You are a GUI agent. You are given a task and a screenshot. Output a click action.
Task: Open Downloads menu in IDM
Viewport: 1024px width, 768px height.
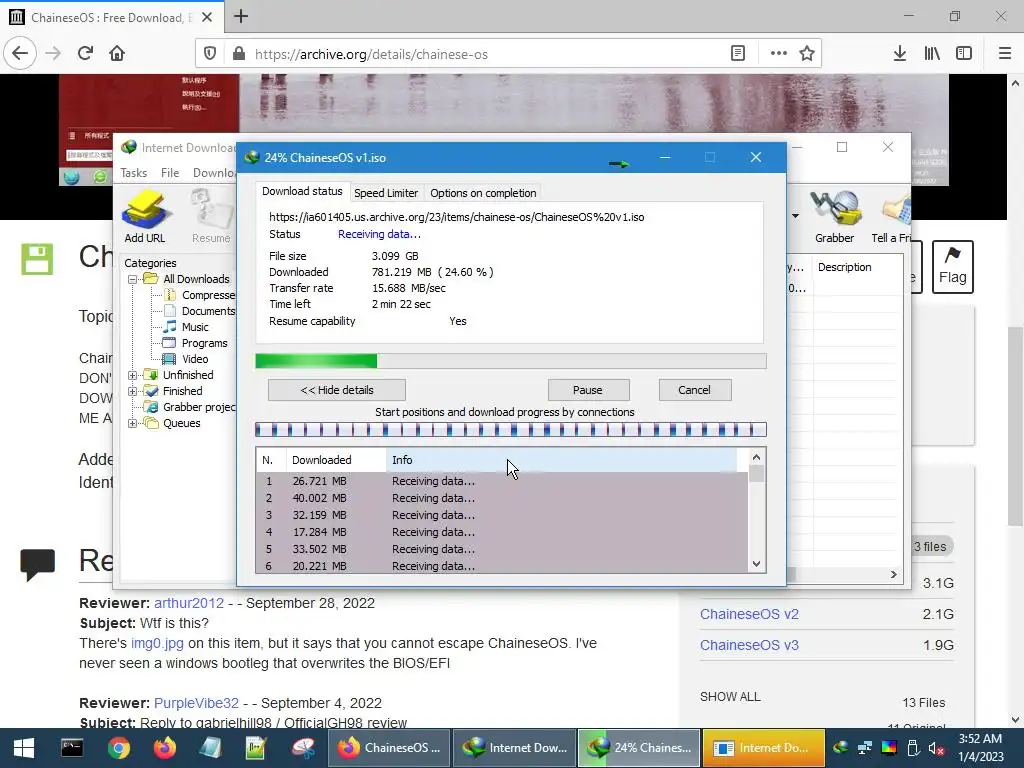[x=214, y=172]
